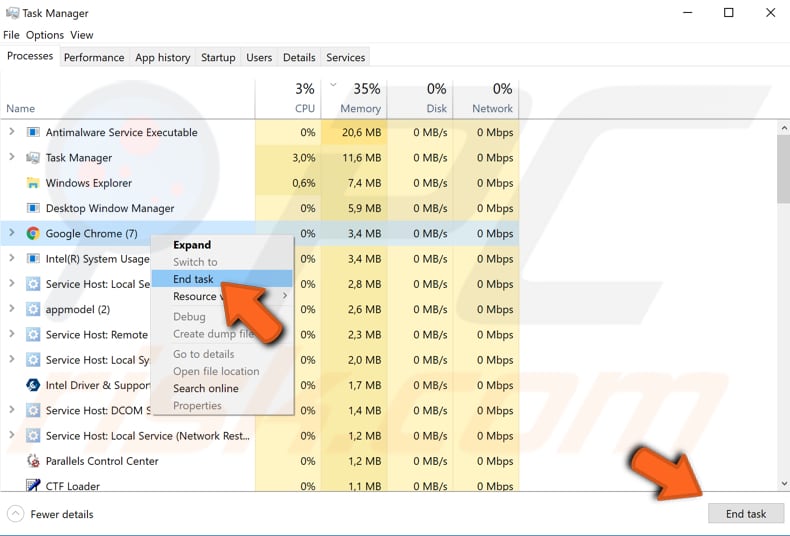Open the File menu
790x536 pixels.
[x=11, y=35]
